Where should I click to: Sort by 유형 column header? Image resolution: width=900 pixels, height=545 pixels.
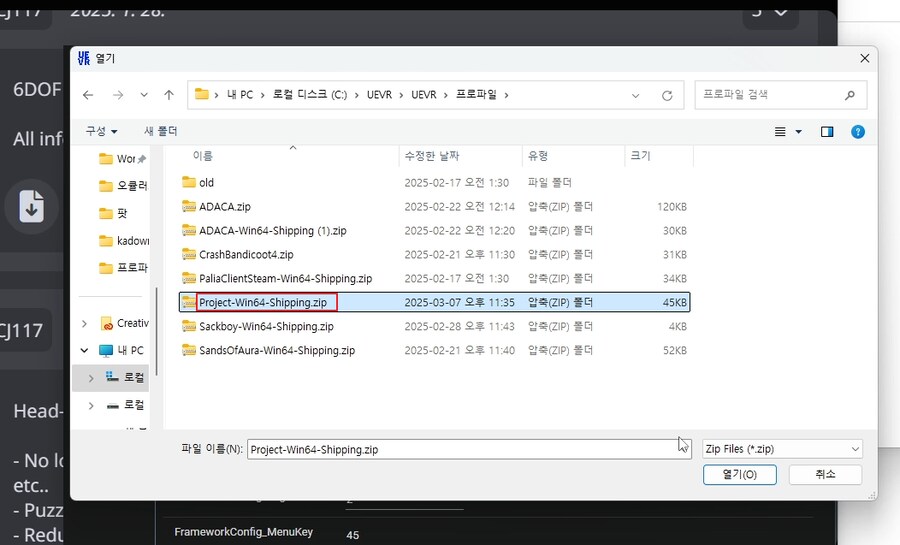(x=538, y=156)
